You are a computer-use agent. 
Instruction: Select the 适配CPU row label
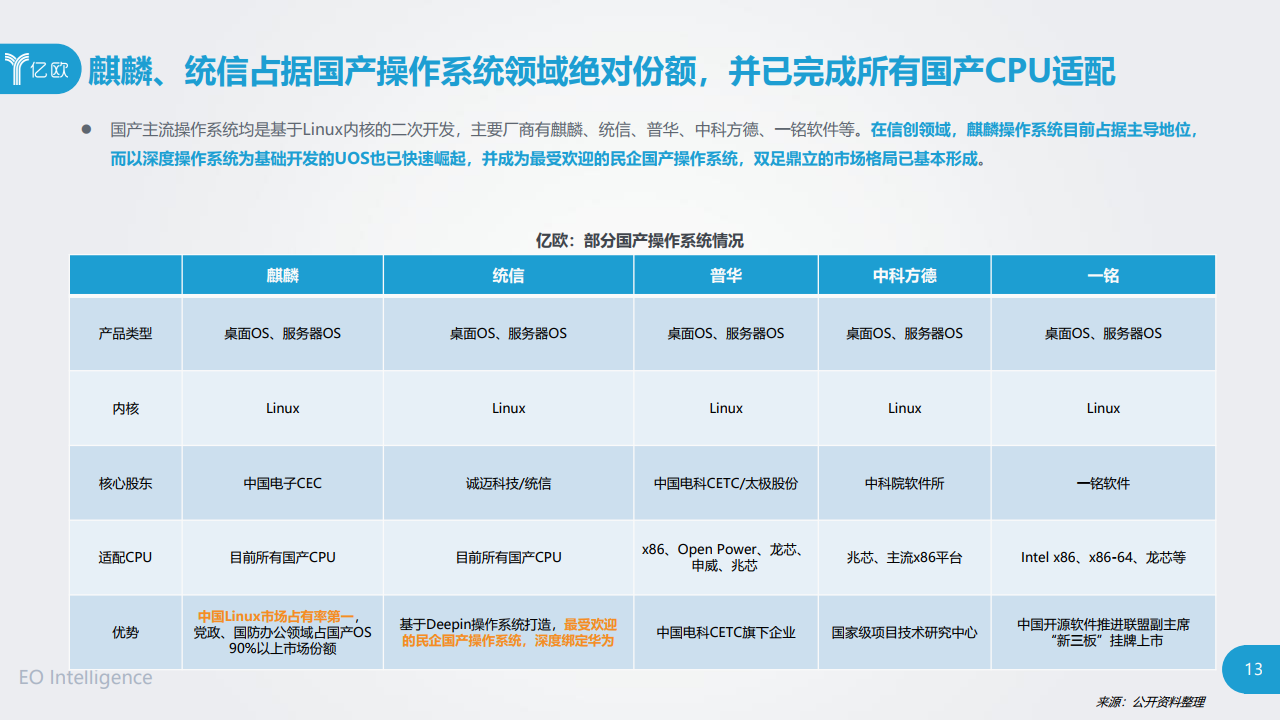point(126,557)
